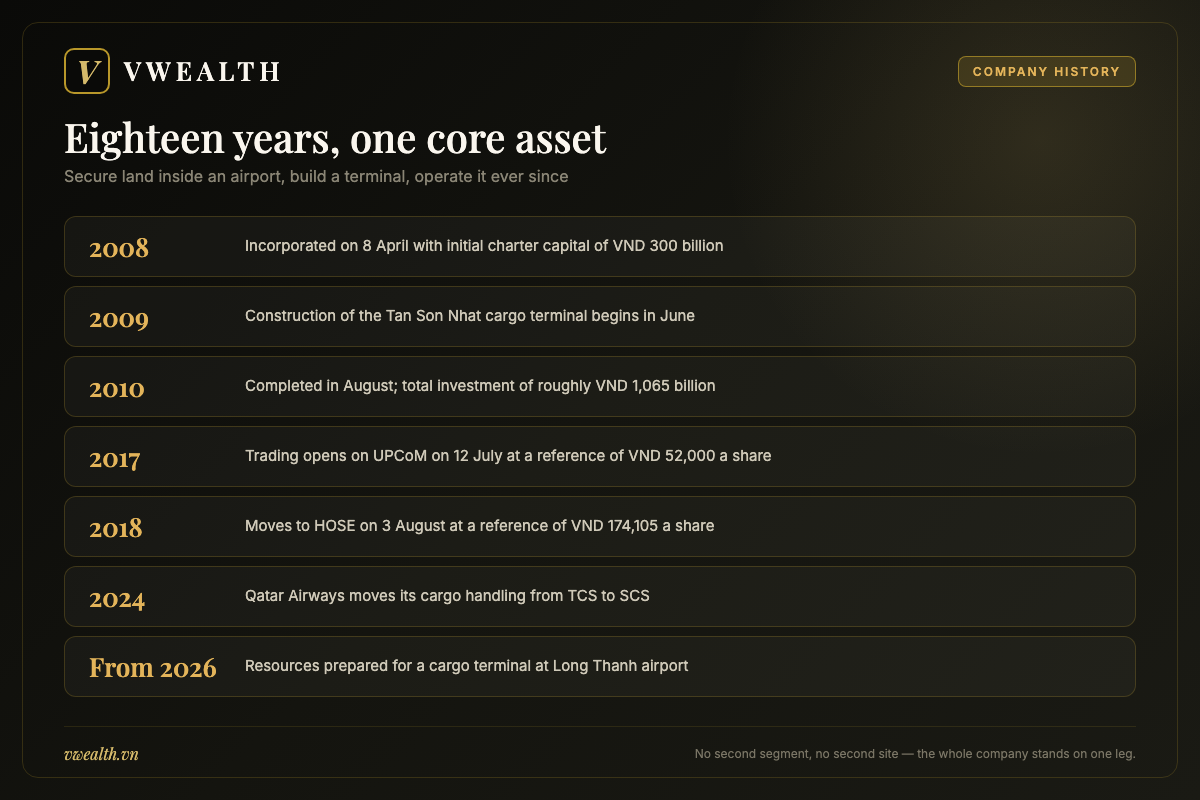Click the footer note about one leg
This screenshot has height=800, width=1200.
pyautogui.click(x=915, y=754)
